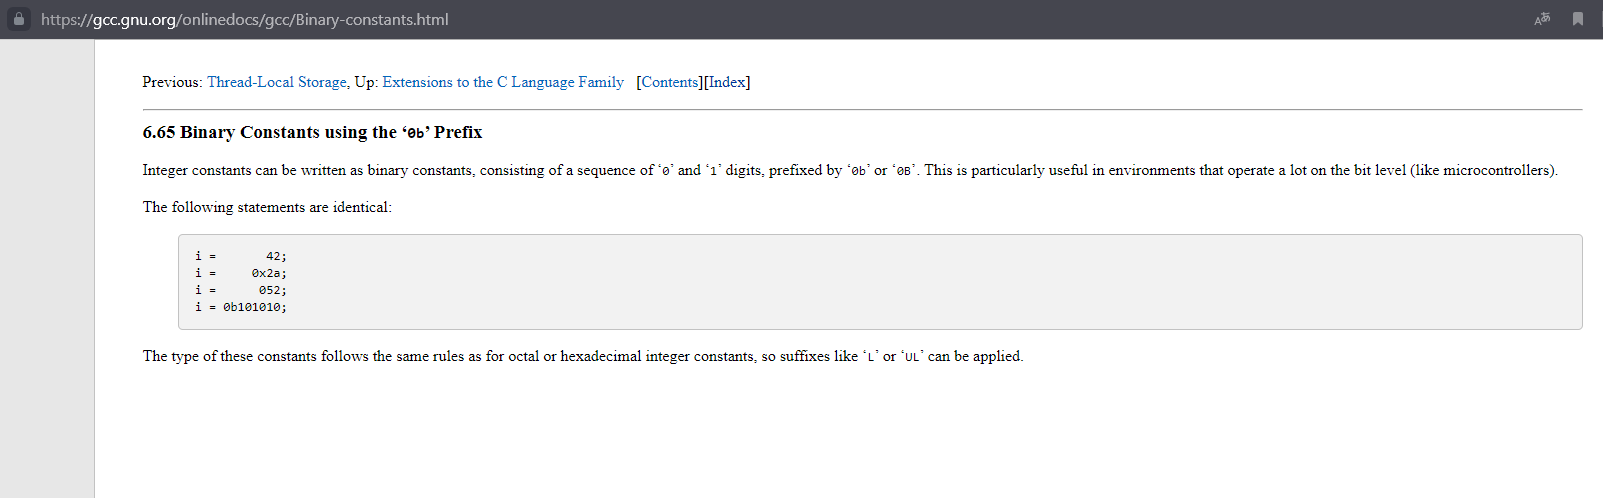1603x498 pixels.
Task: Click the code line with 0b101010
Action: (241, 307)
